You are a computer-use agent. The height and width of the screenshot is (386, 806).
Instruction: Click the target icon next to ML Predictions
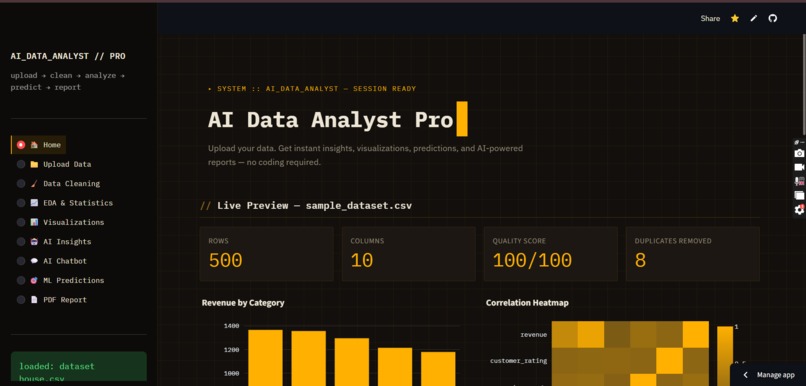point(34,281)
